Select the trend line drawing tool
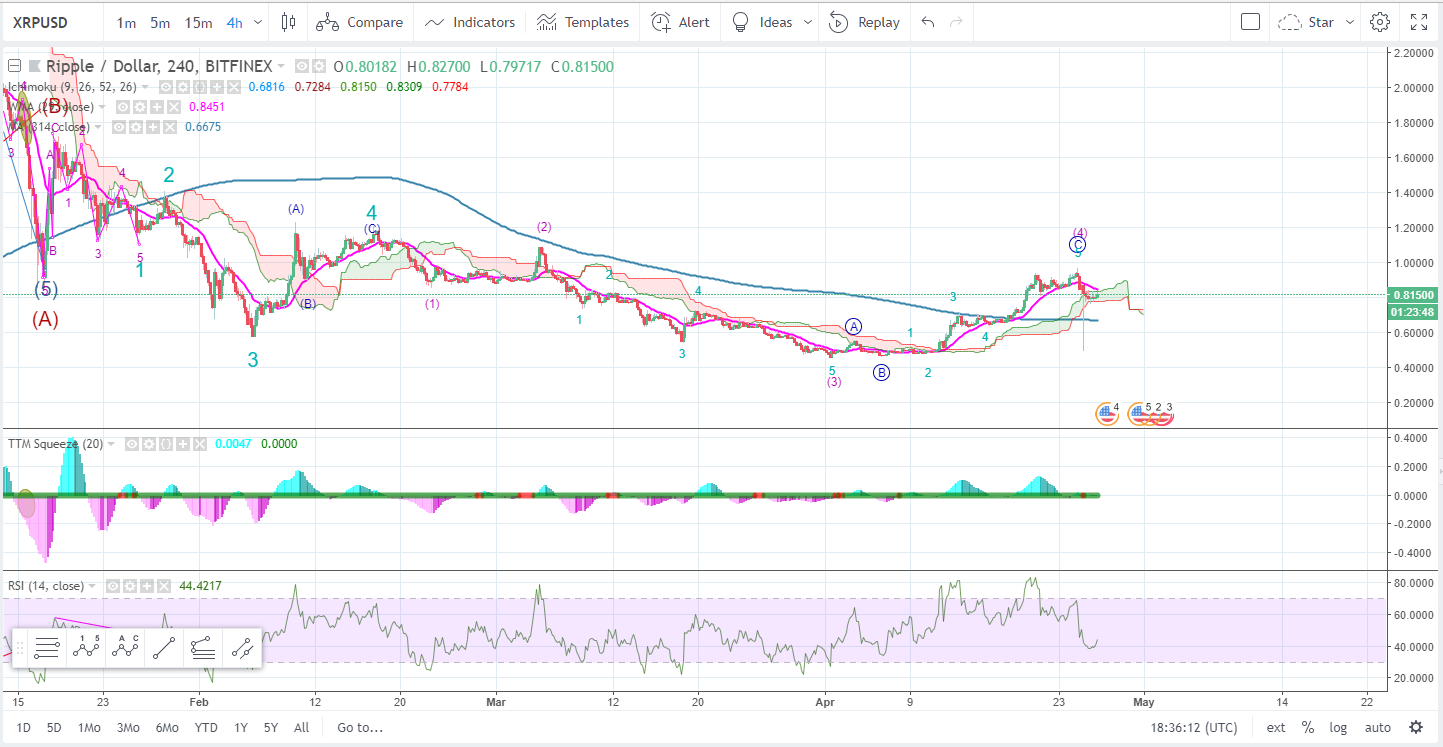The width and height of the screenshot is (1443, 747). point(164,648)
